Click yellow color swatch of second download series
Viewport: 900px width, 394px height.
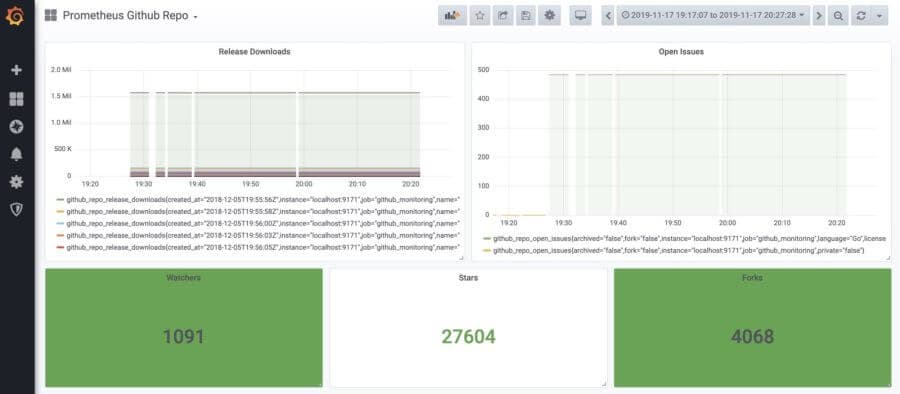60,211
